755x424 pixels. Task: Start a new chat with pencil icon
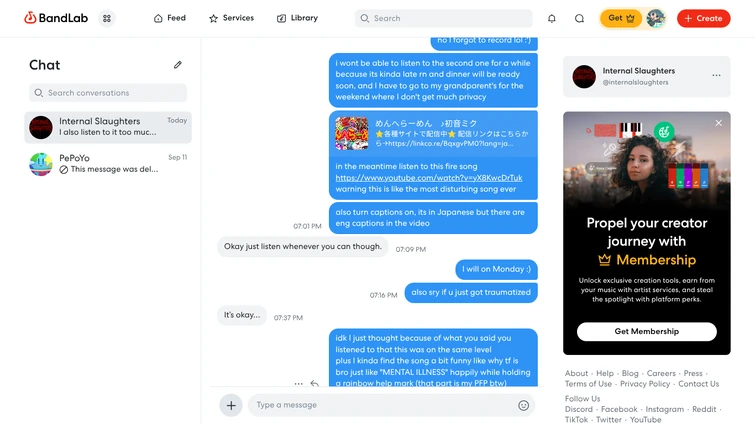pos(178,64)
